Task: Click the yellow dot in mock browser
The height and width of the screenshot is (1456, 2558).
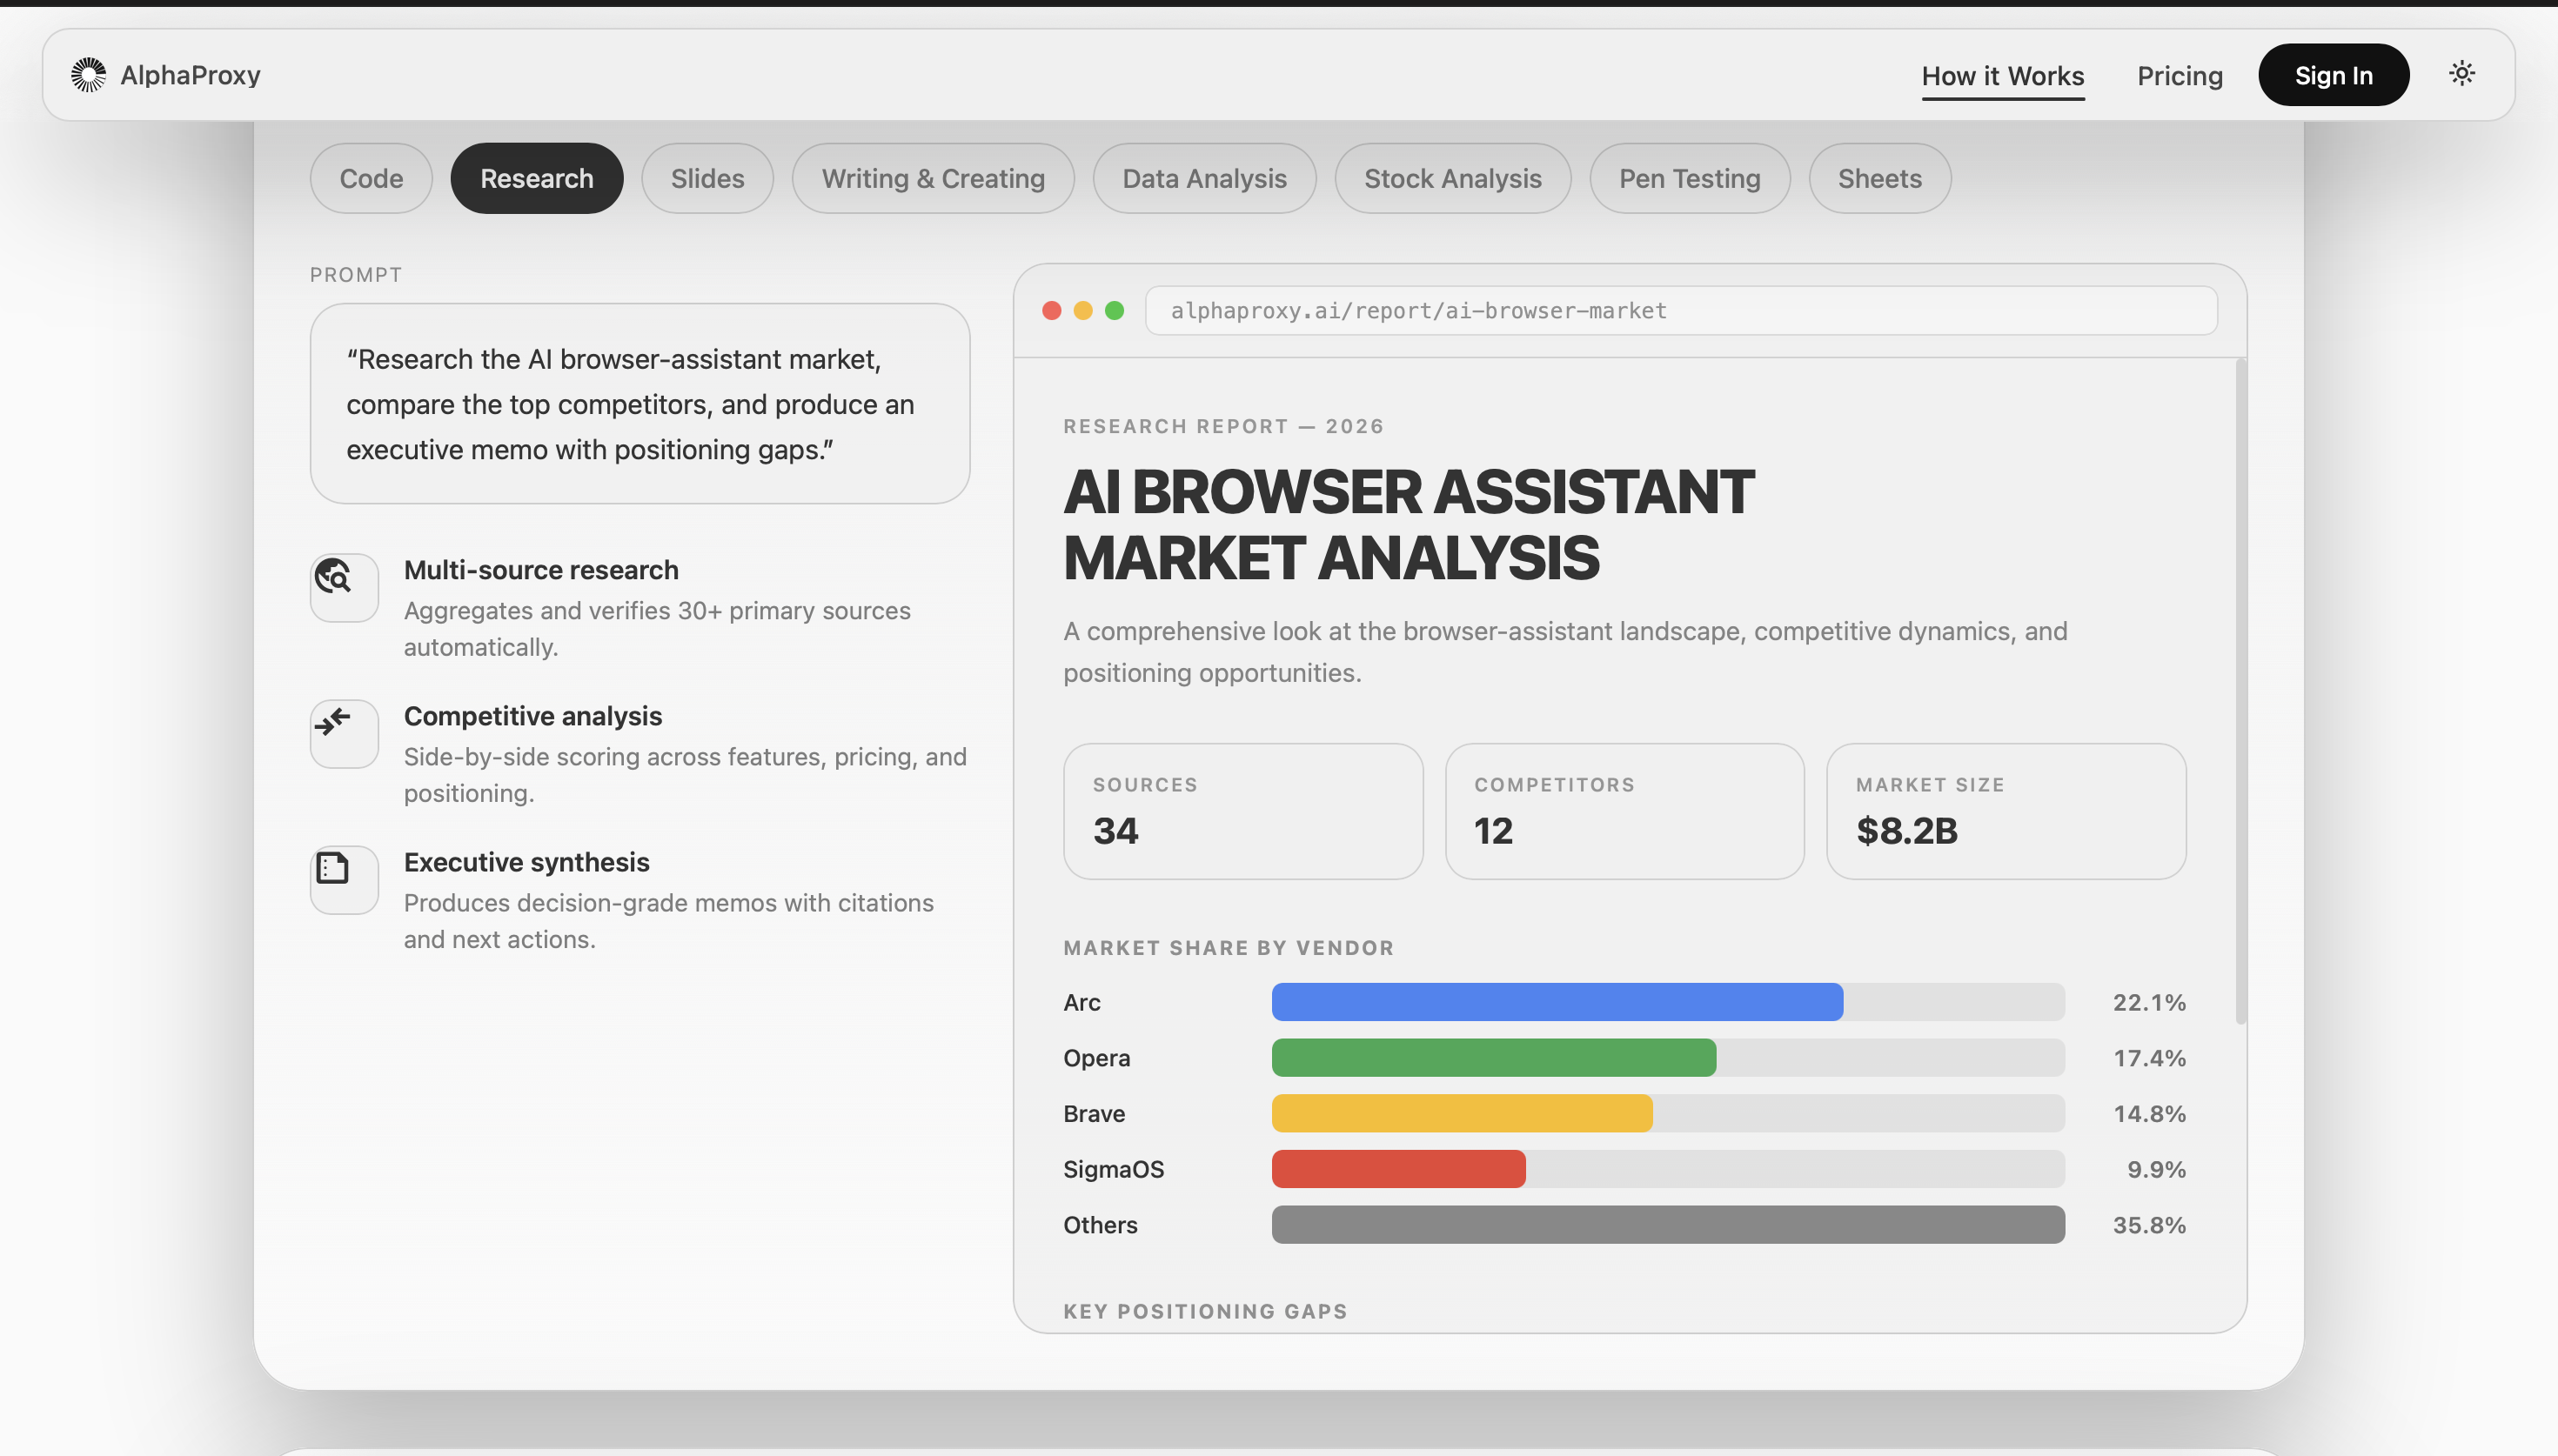Action: 1083,311
